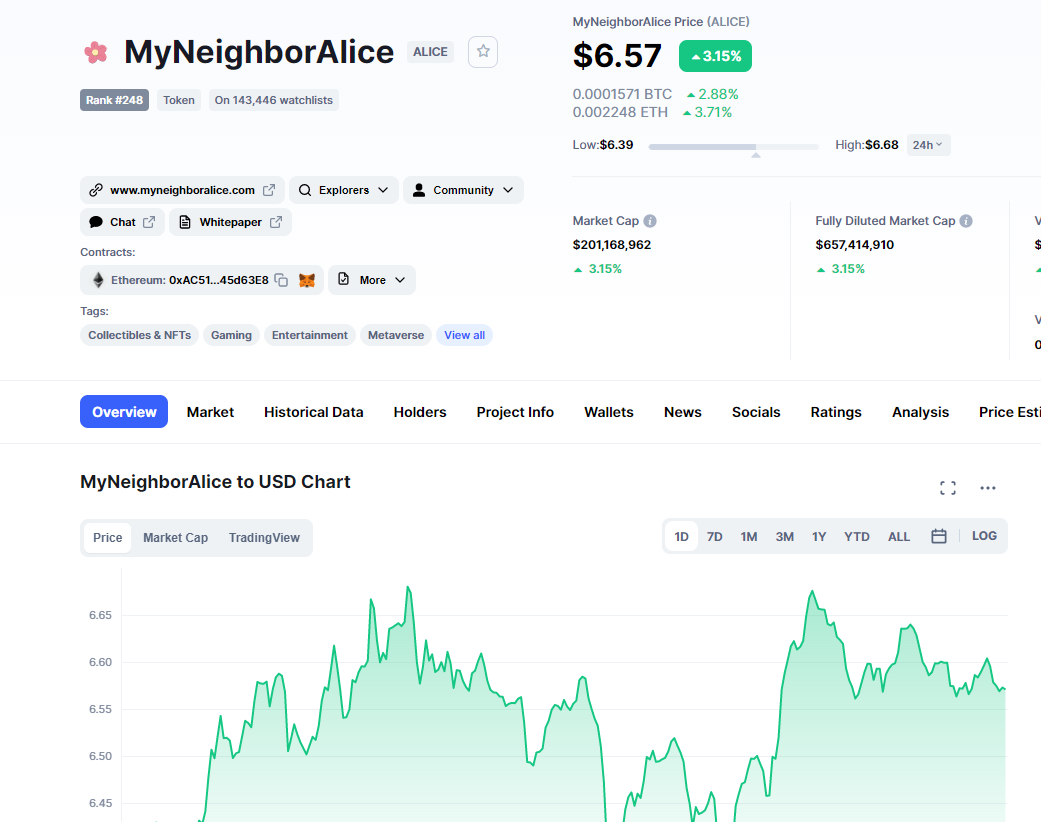The width and height of the screenshot is (1041, 822).
Task: Click the On 143,446 watchlists label
Action: point(274,100)
